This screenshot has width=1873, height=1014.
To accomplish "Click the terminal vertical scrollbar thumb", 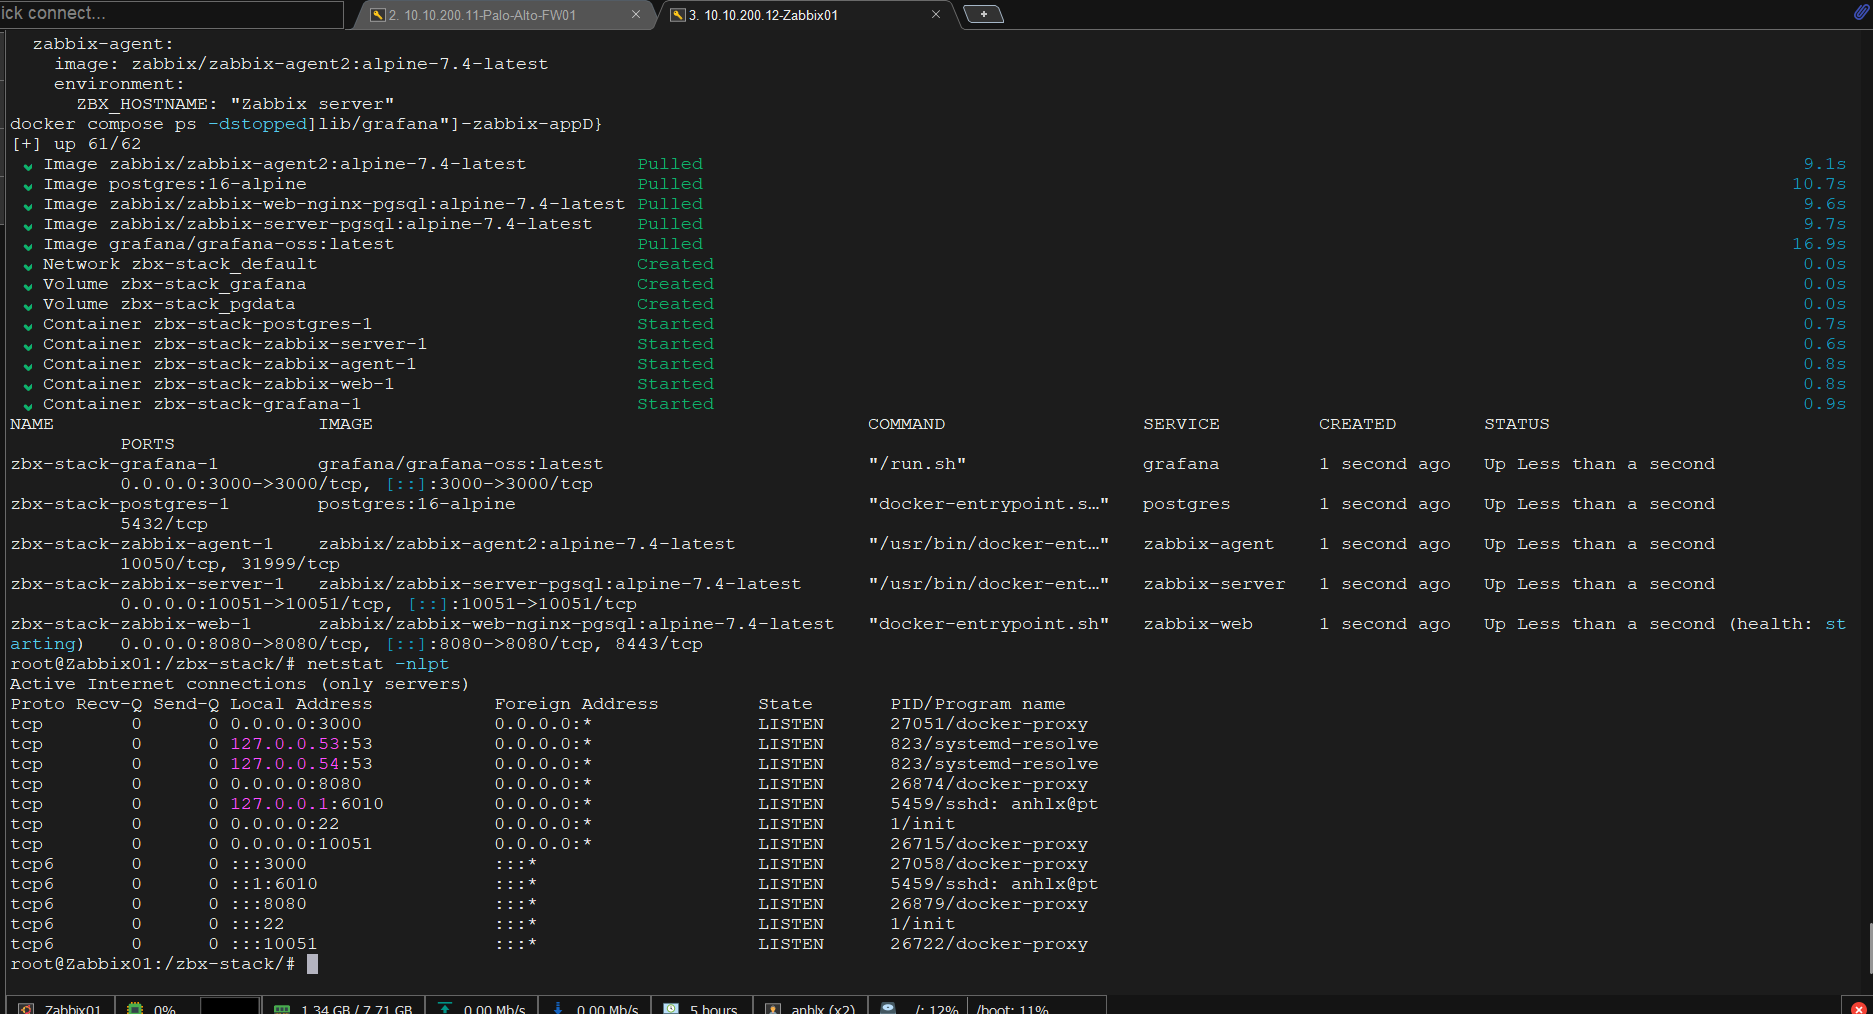I will point(1869,948).
